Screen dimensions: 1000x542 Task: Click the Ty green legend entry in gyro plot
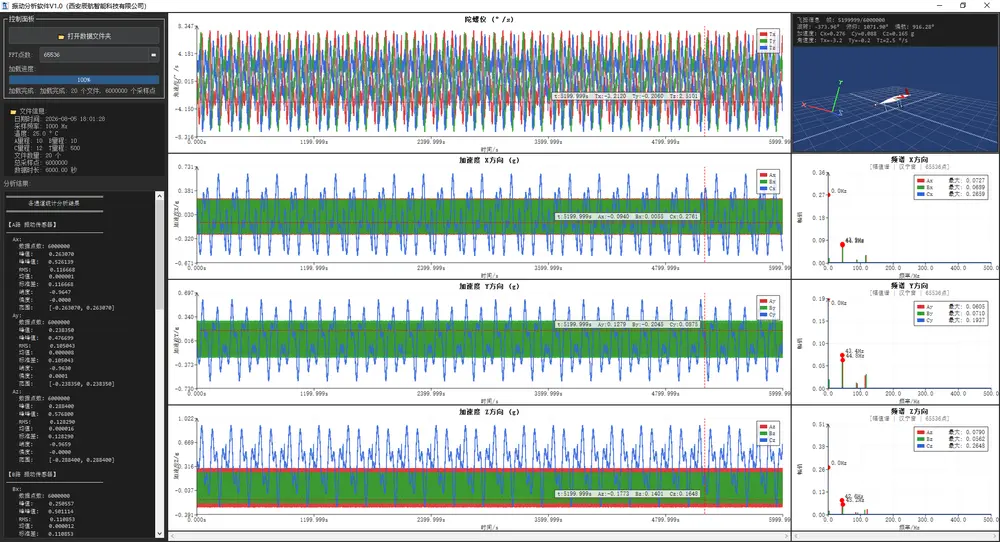pyautogui.click(x=768, y=41)
